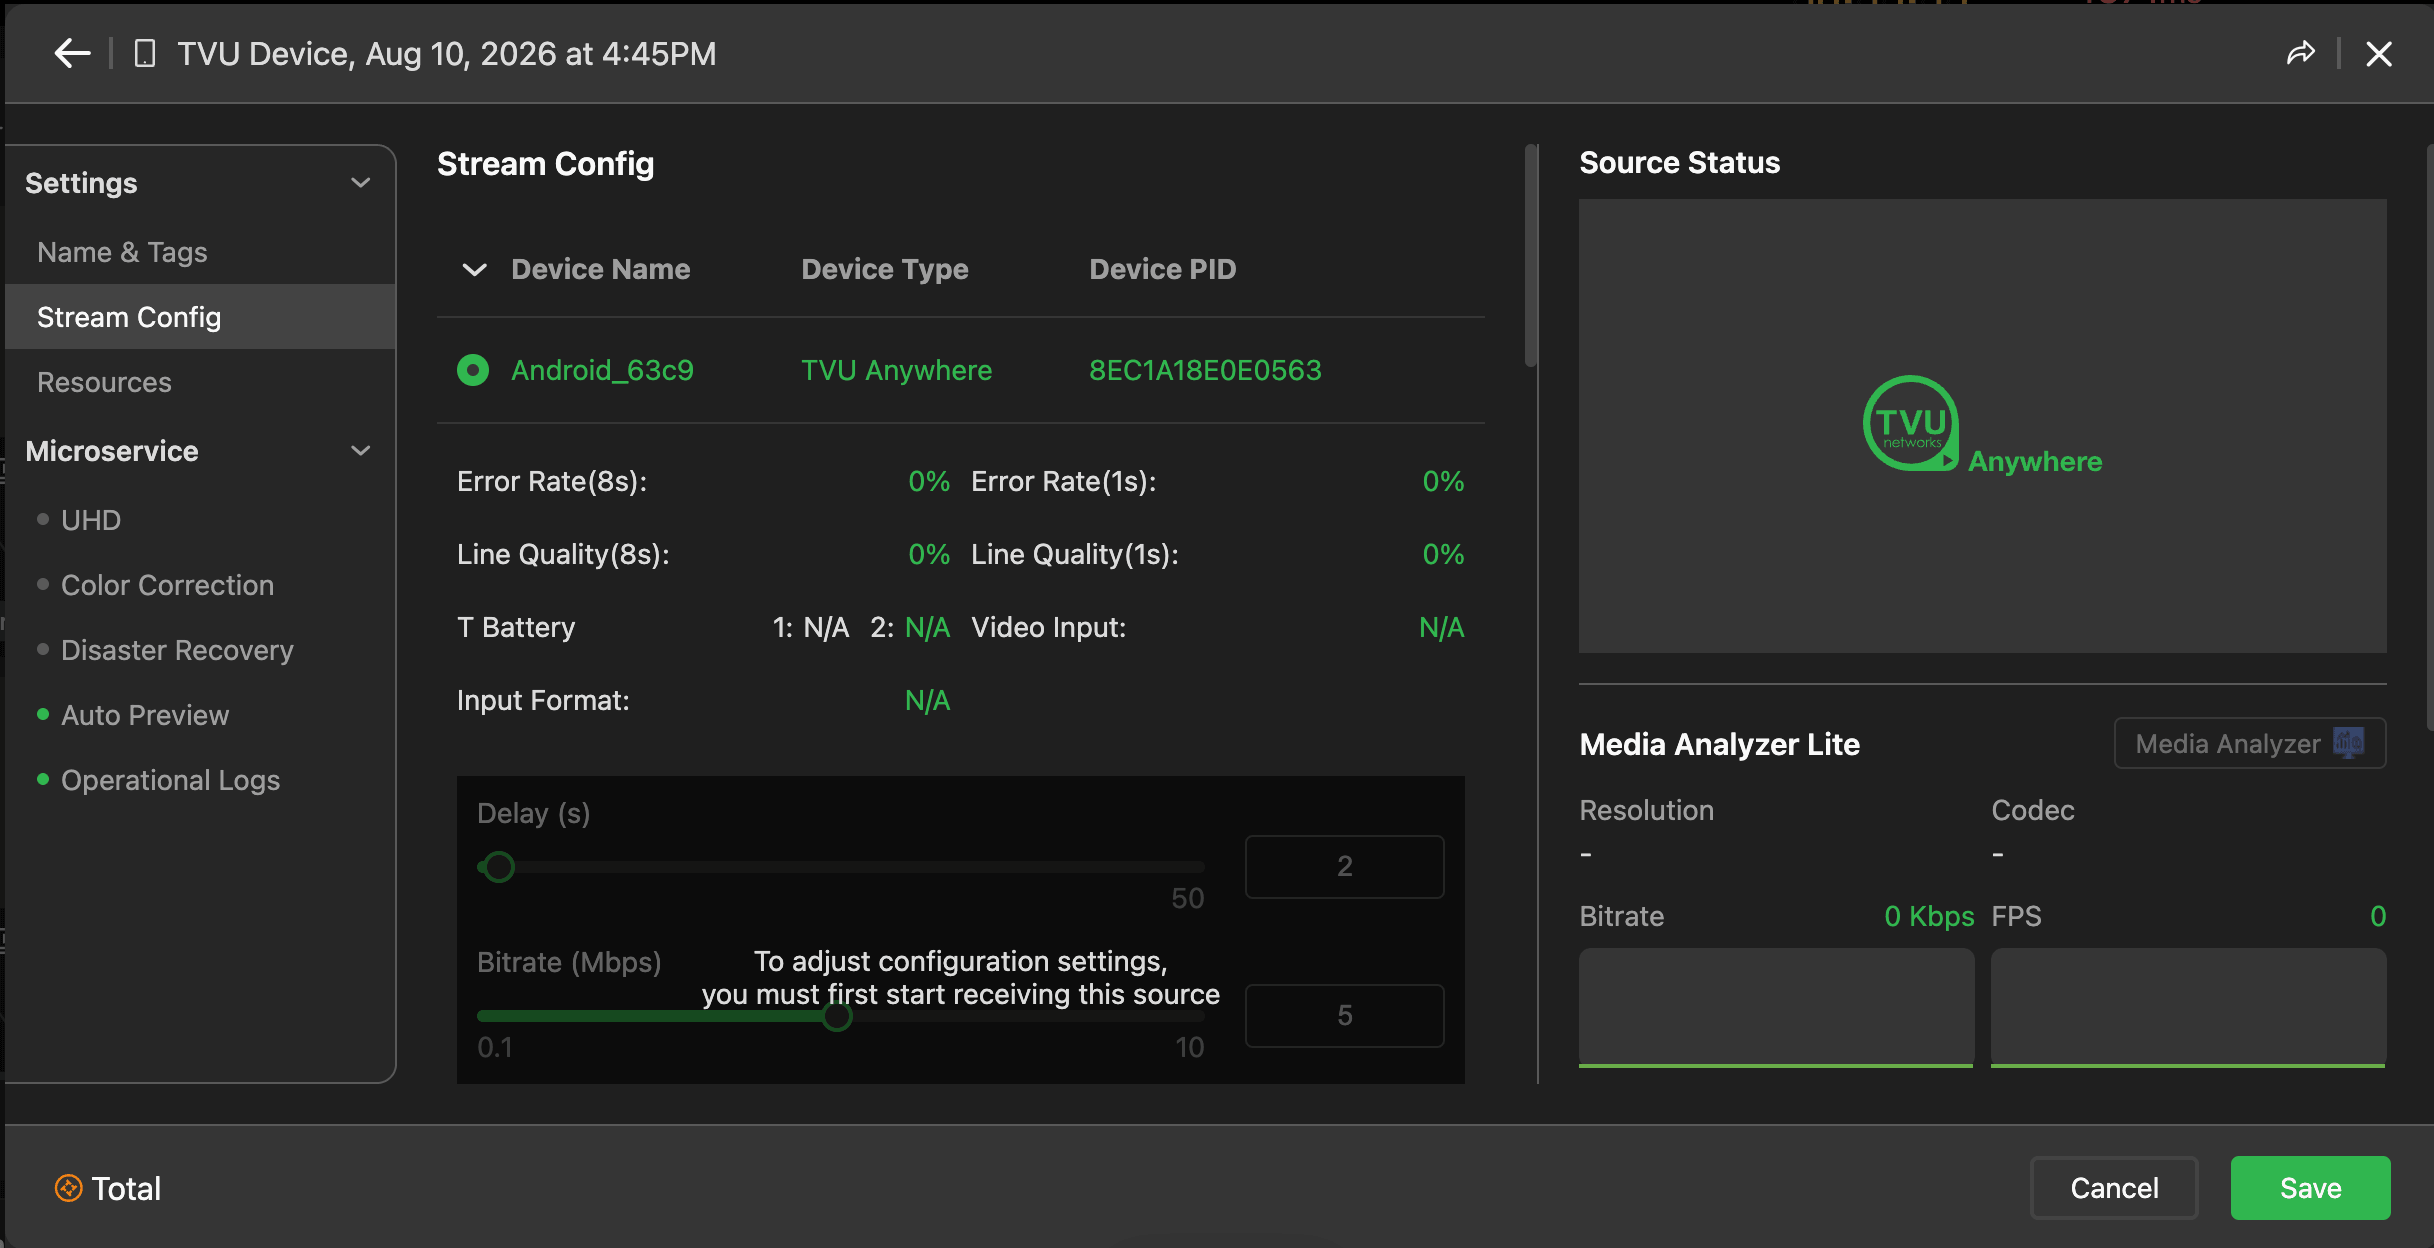
Task: Click the Input Format N/A value
Action: (x=927, y=700)
